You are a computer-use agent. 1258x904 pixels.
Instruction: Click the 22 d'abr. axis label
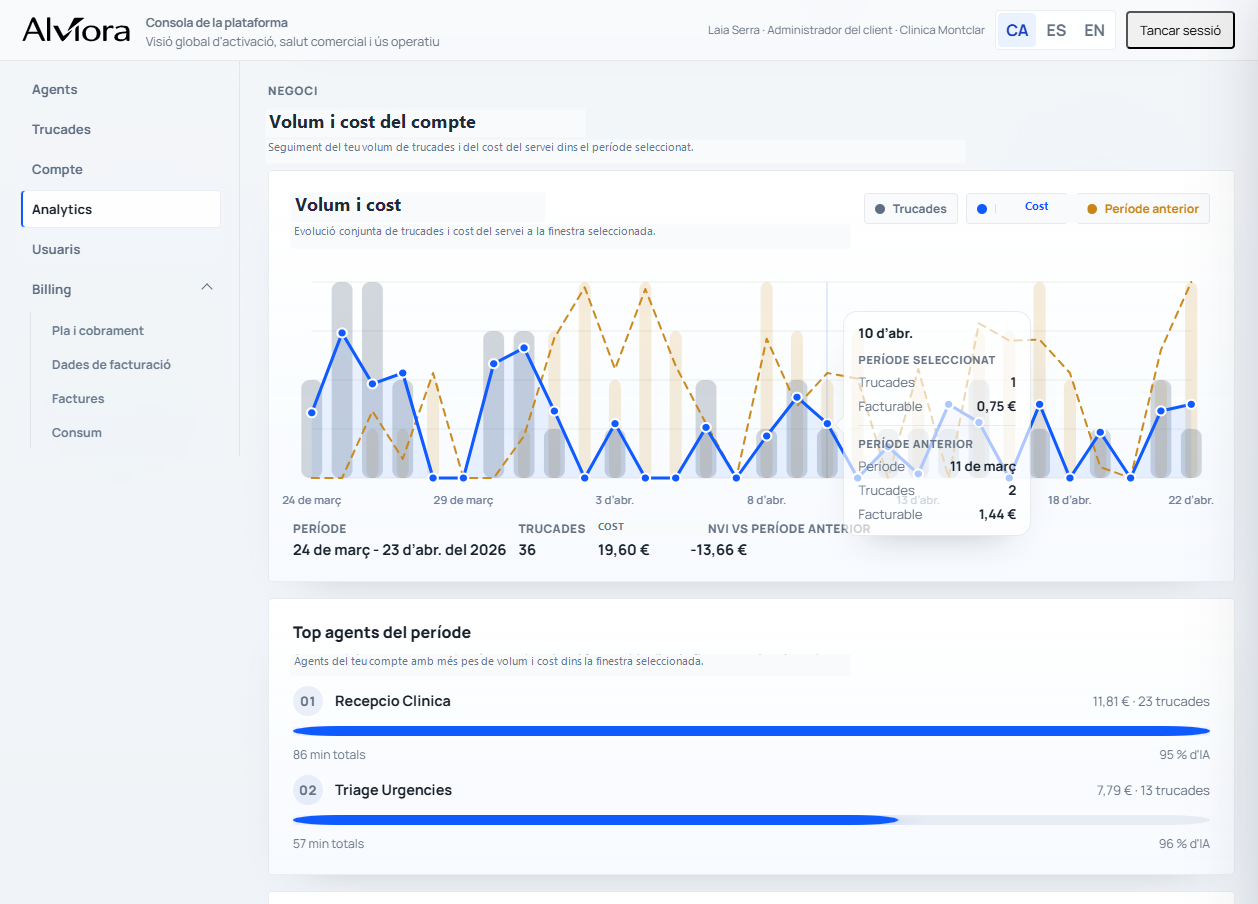point(1190,500)
